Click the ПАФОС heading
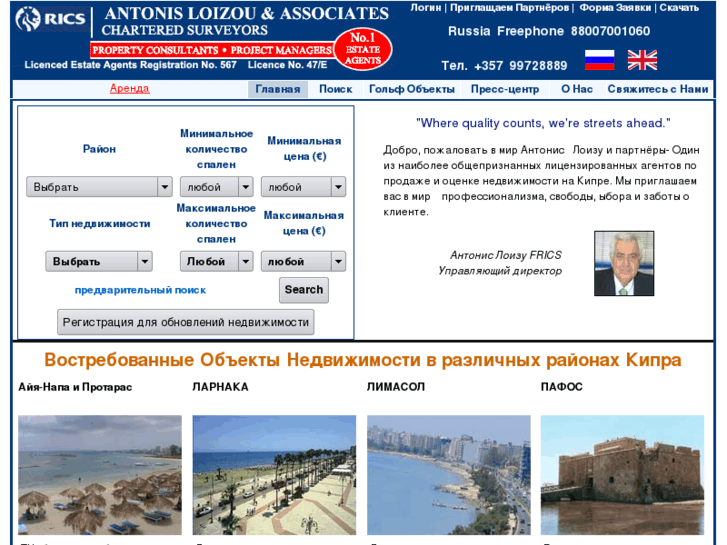Viewport: 727px width, 545px height. click(561, 387)
